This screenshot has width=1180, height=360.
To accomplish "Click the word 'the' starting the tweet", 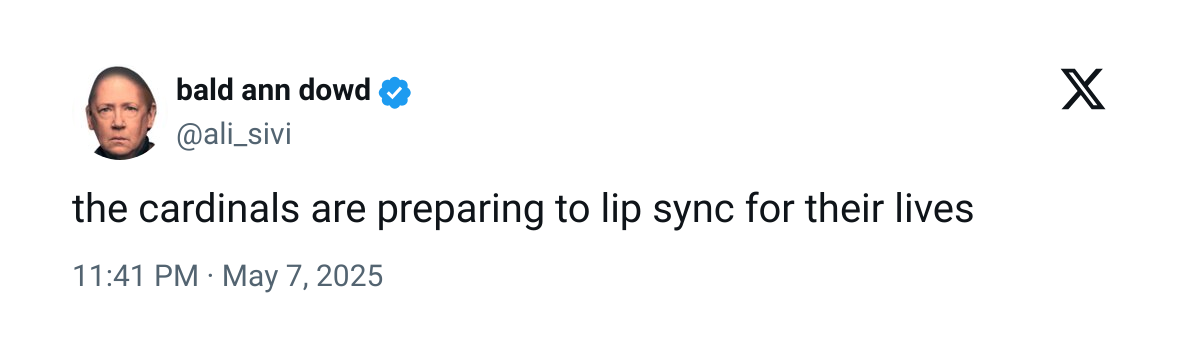I will (x=101, y=210).
